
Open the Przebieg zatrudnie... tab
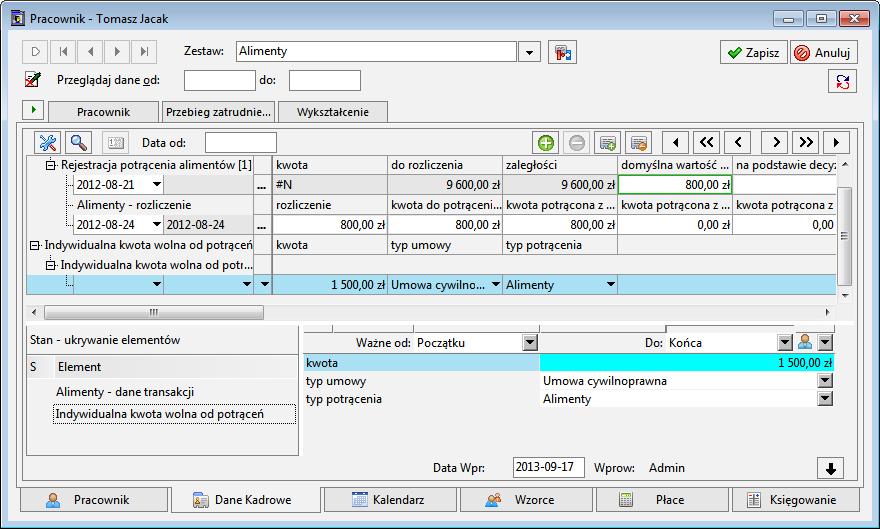point(218,112)
